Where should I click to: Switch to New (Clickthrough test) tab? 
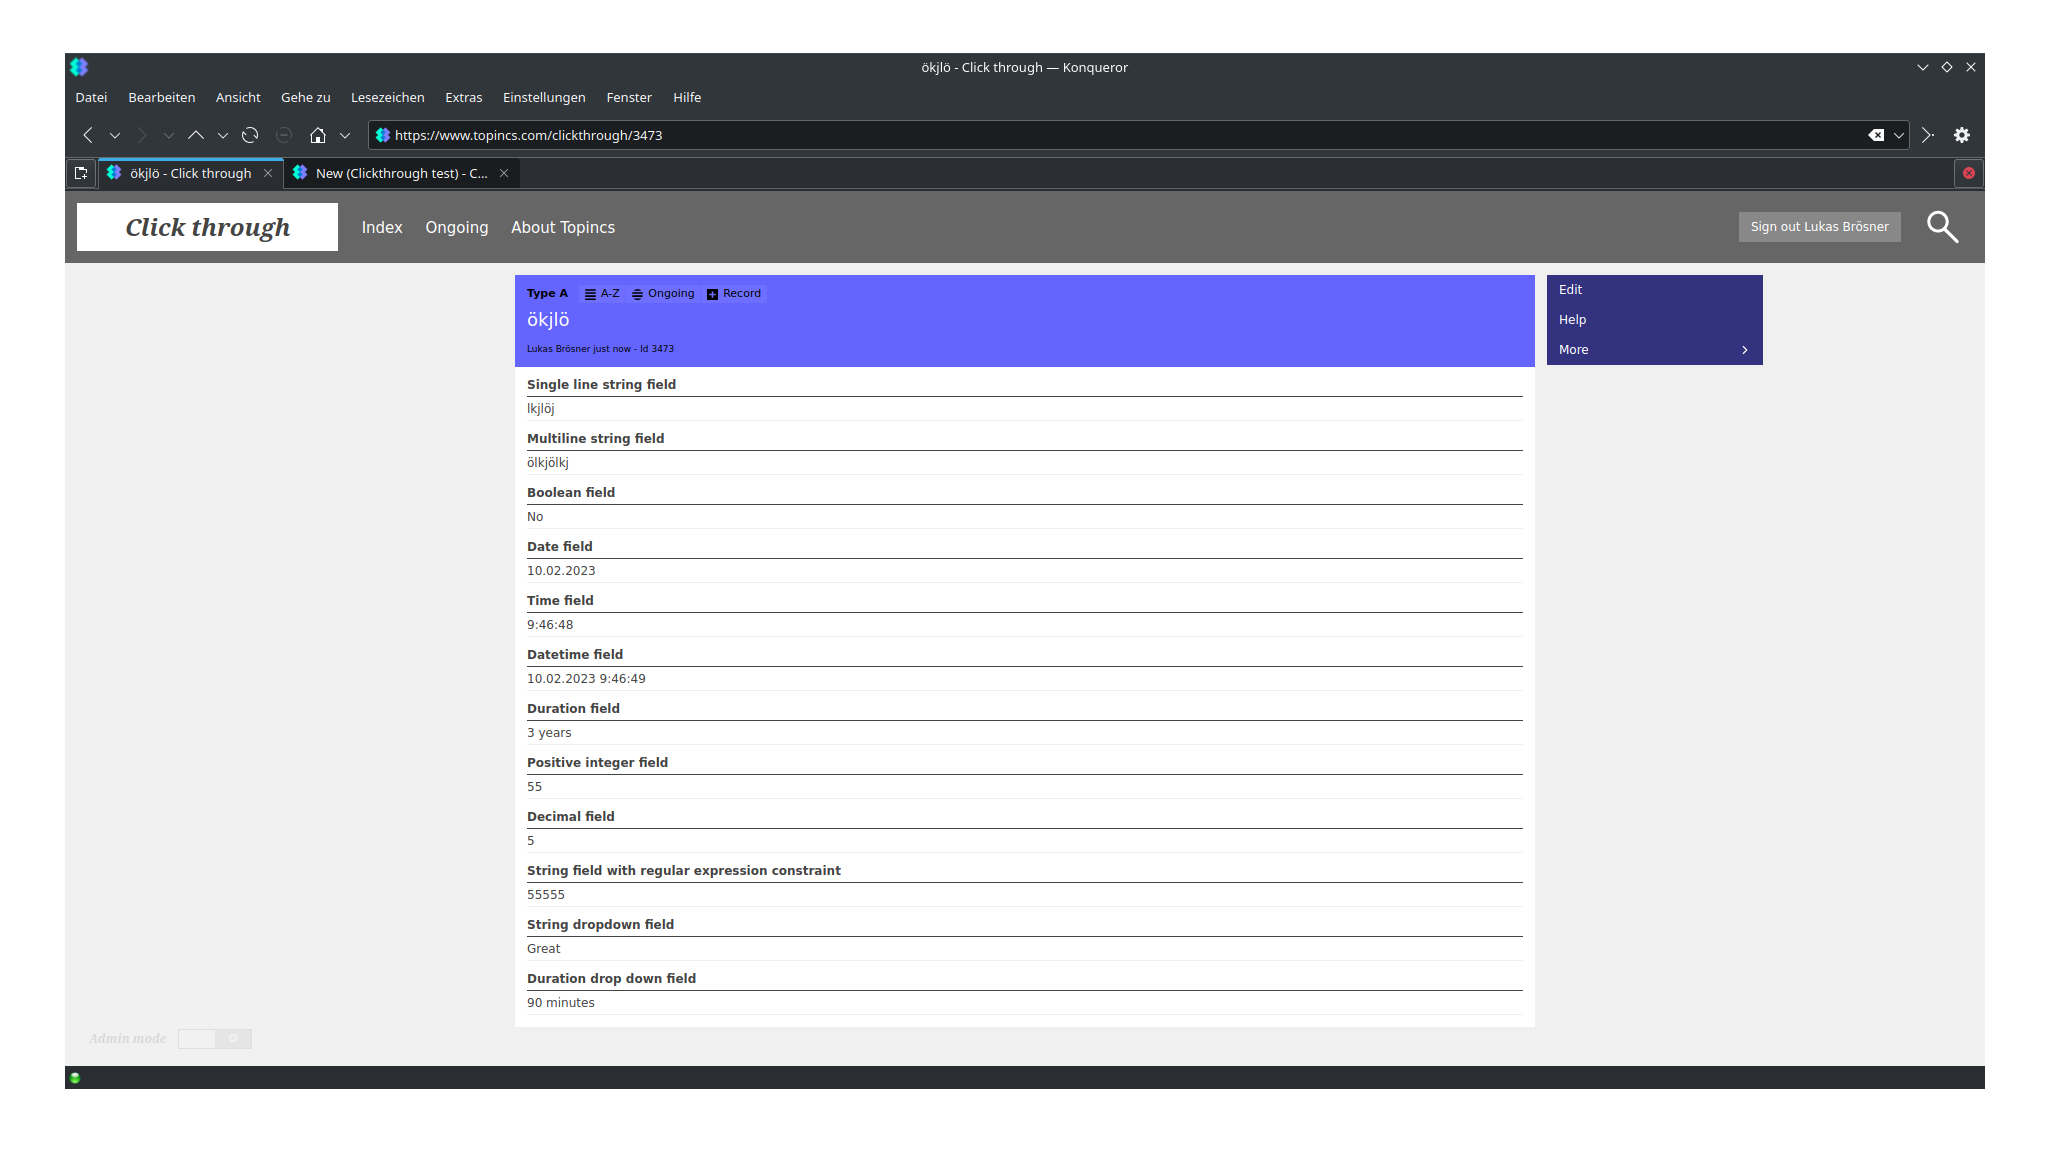(400, 173)
